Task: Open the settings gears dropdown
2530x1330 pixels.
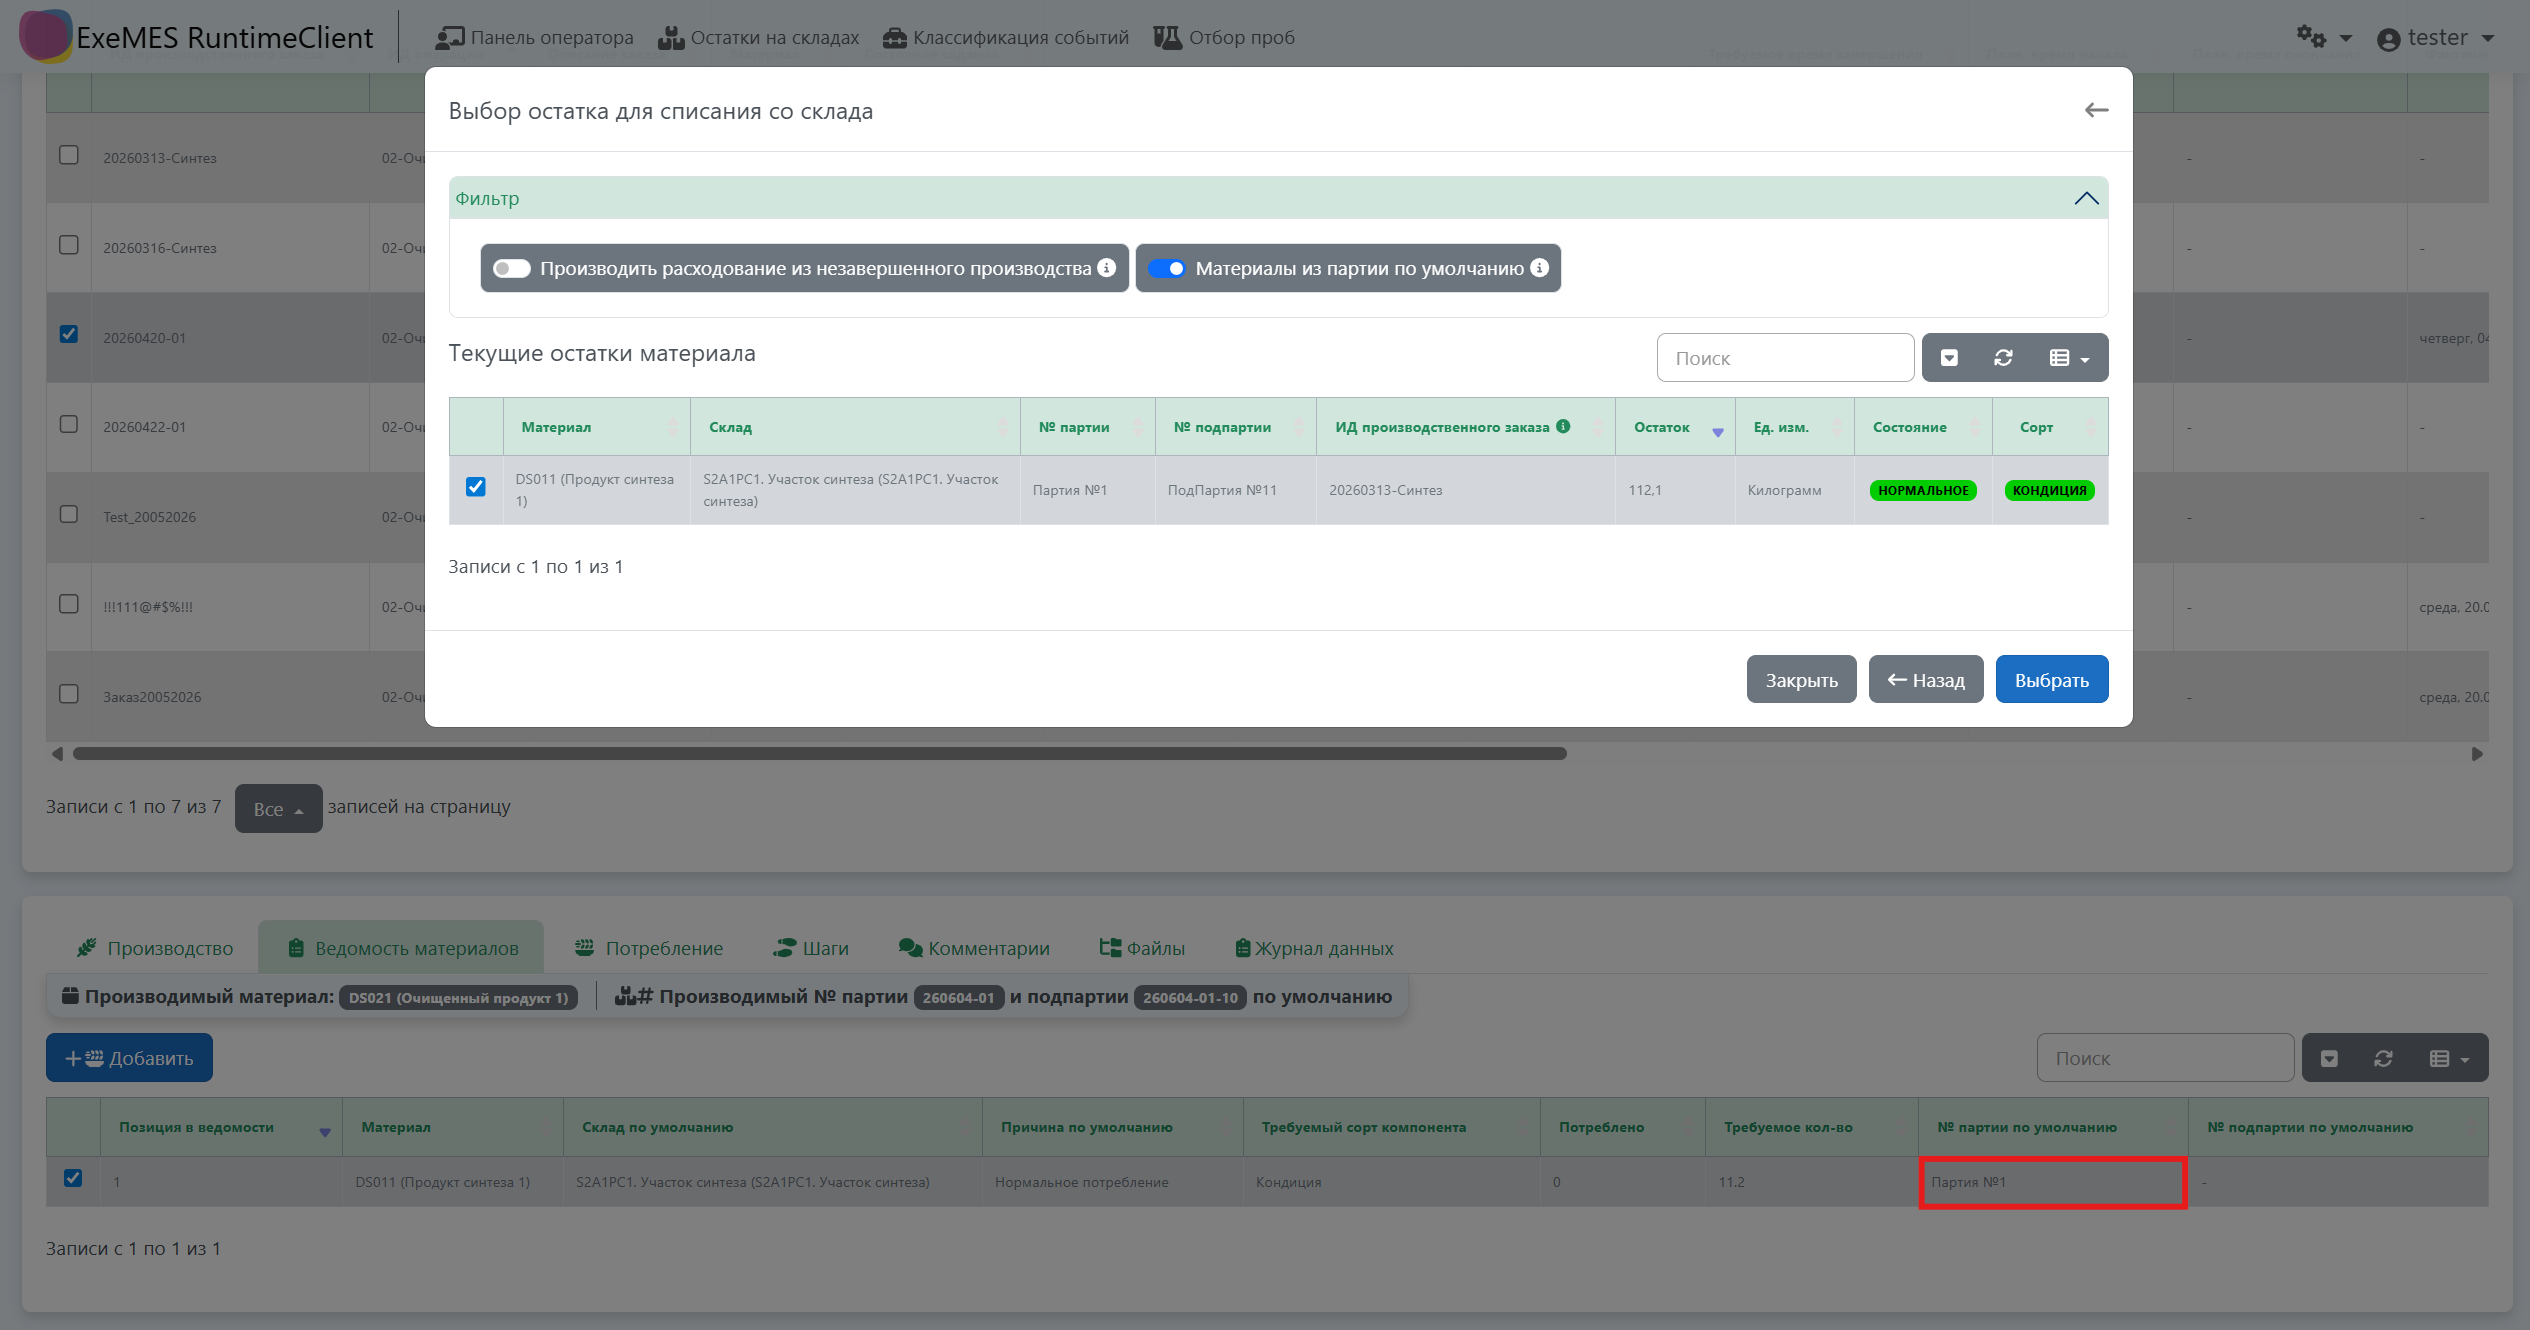Action: (x=2323, y=37)
